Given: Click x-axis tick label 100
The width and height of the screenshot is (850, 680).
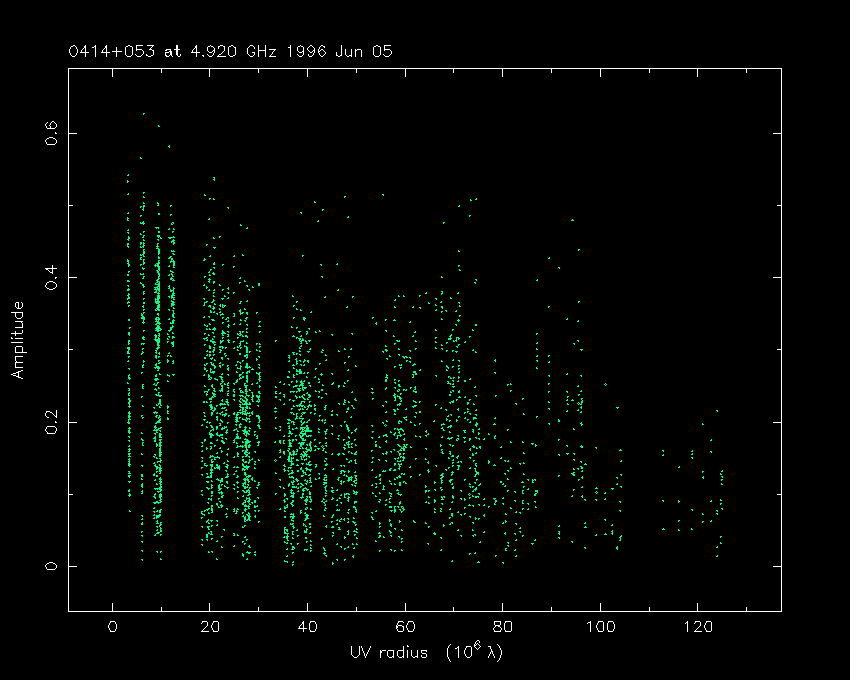Looking at the screenshot, I should (x=600, y=628).
